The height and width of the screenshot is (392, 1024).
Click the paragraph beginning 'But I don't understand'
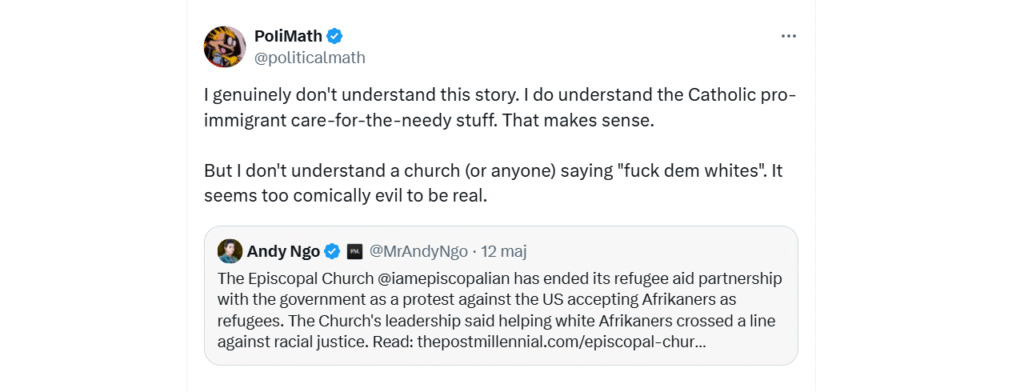click(x=493, y=183)
